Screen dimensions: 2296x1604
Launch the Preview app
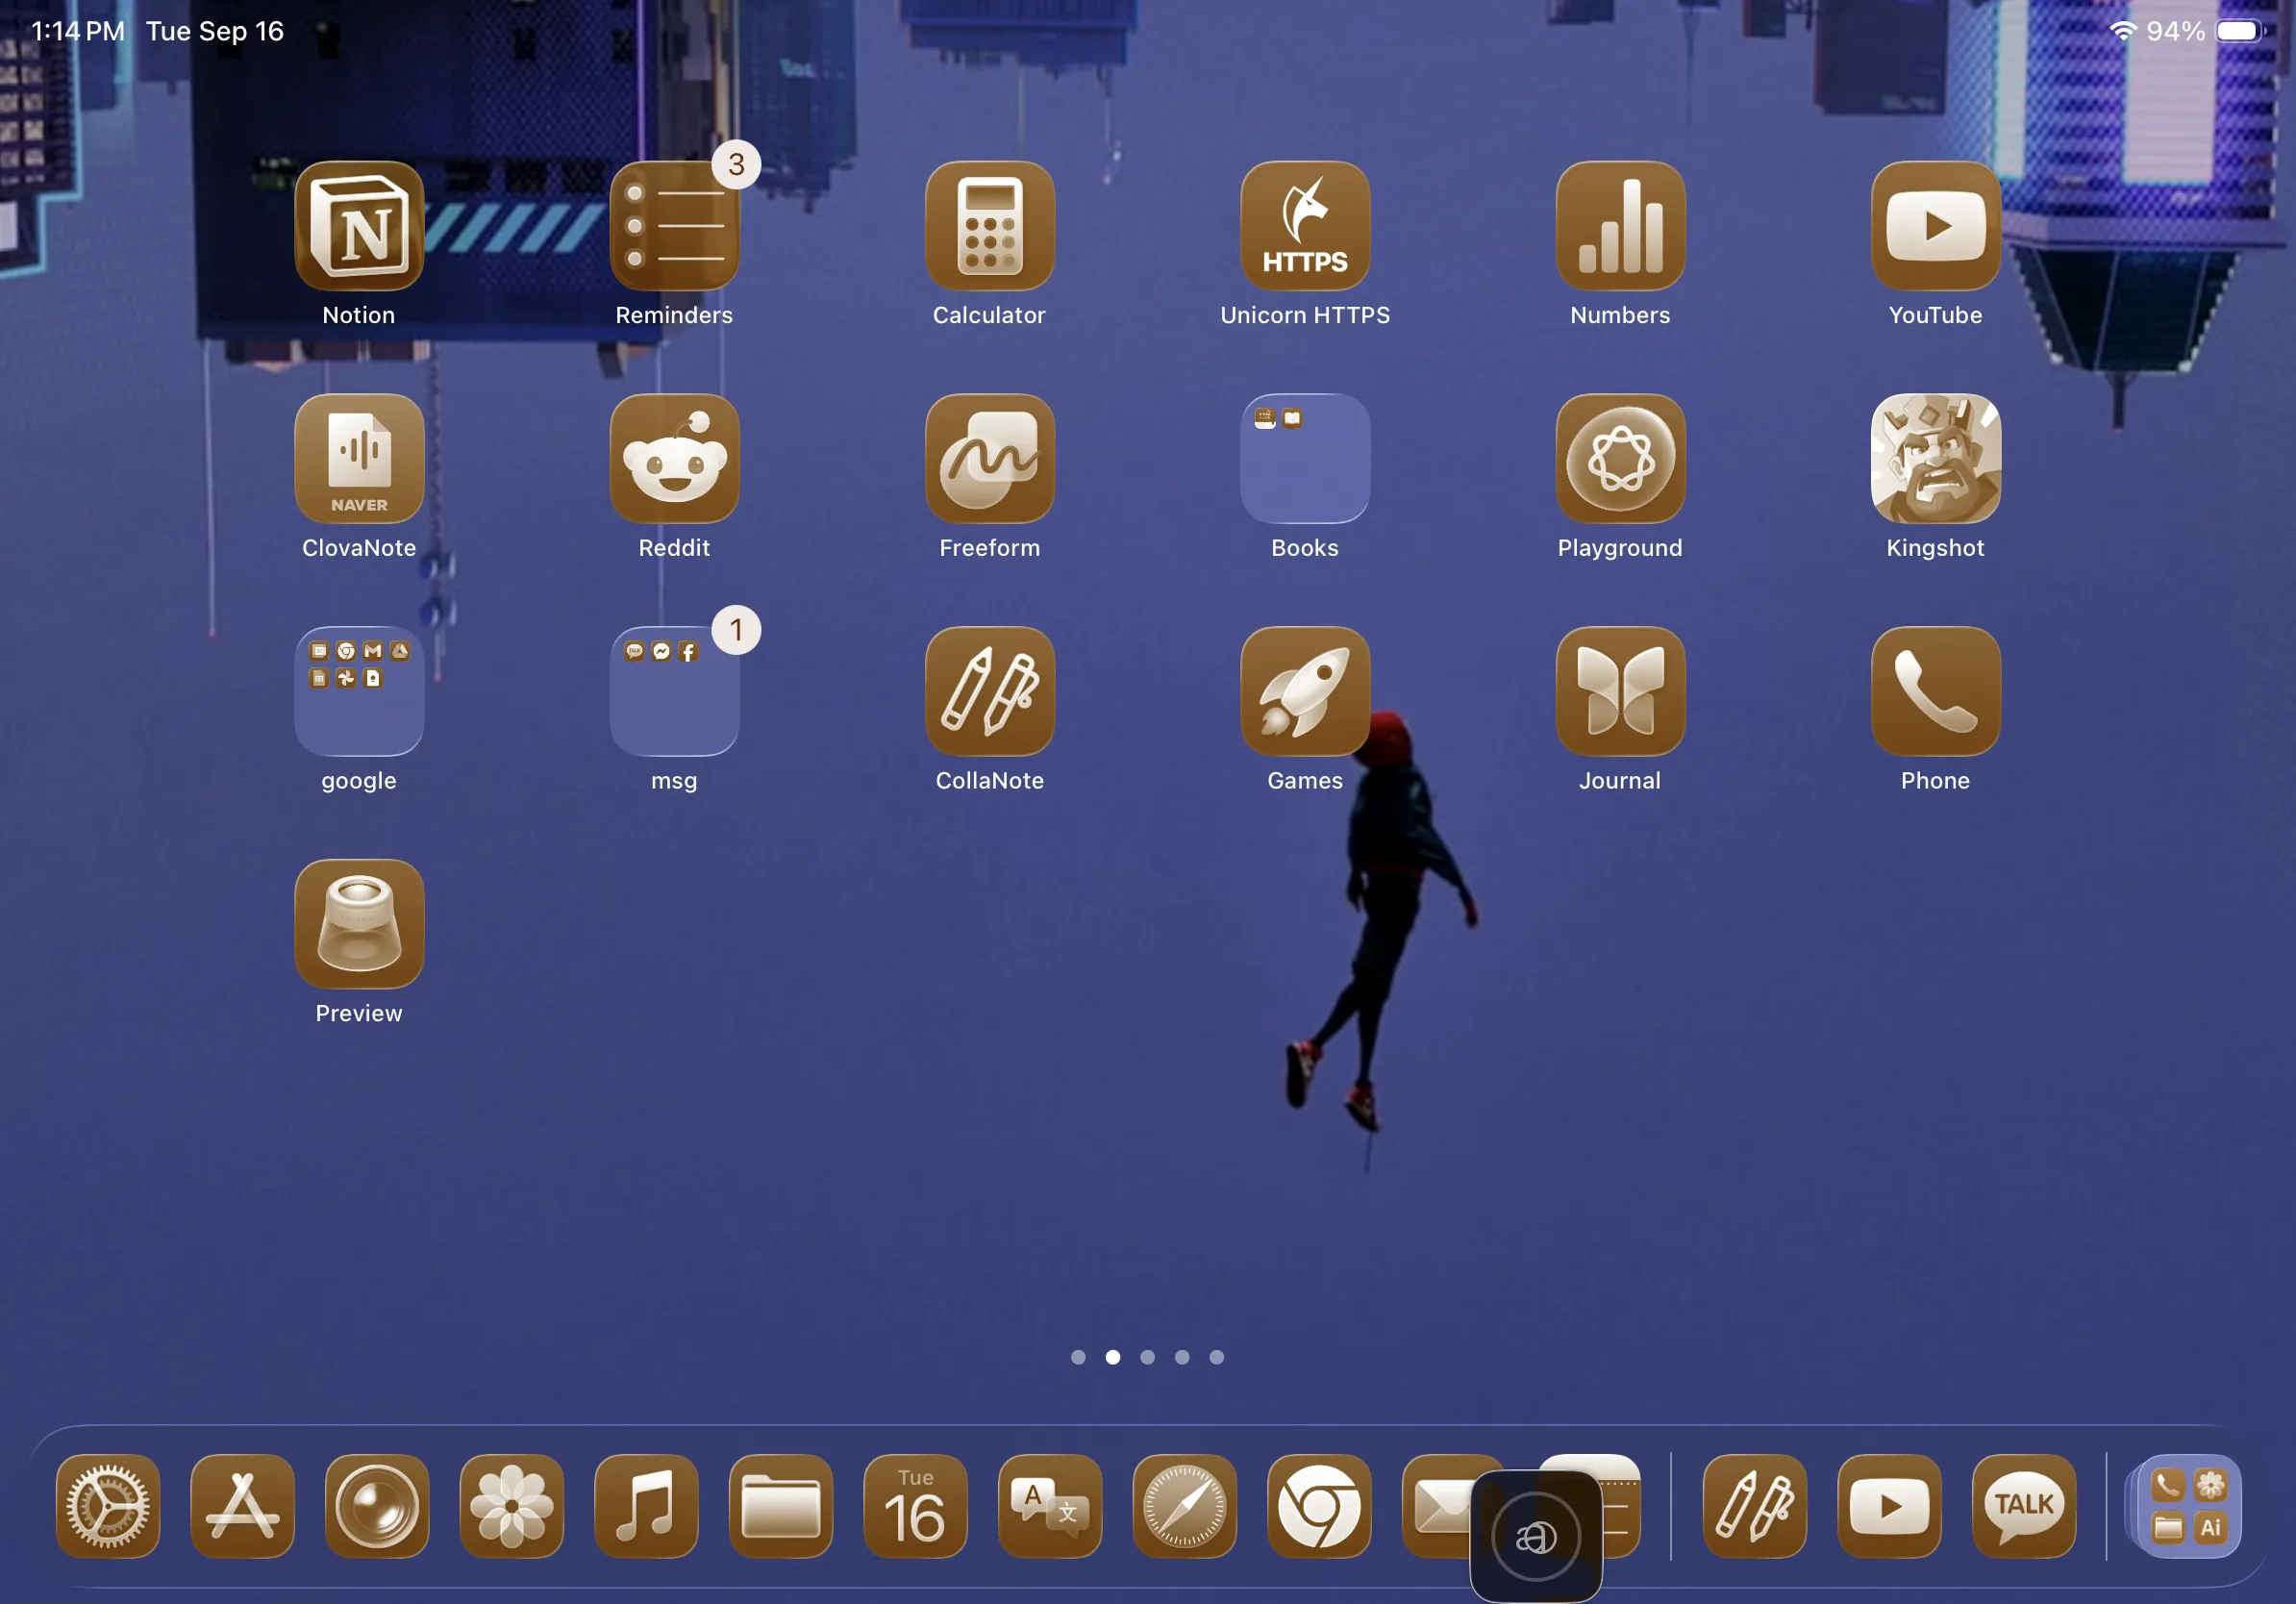tap(359, 924)
